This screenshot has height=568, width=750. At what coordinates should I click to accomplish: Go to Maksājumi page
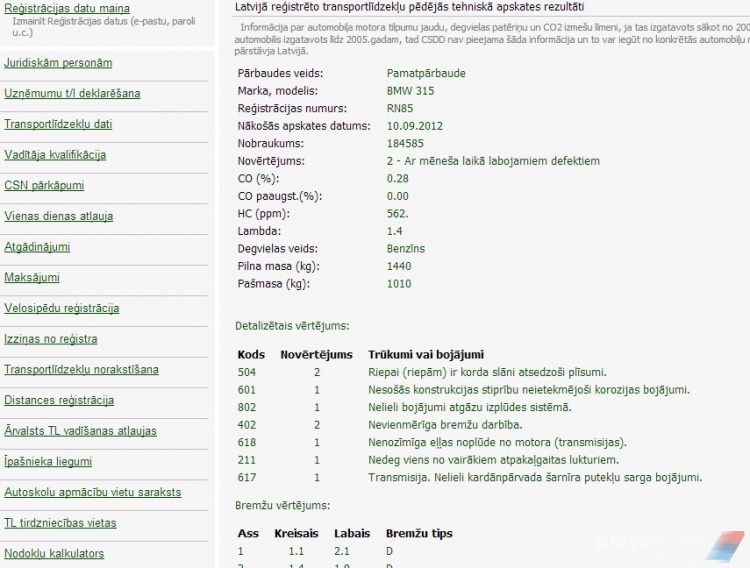pyautogui.click(x=32, y=278)
